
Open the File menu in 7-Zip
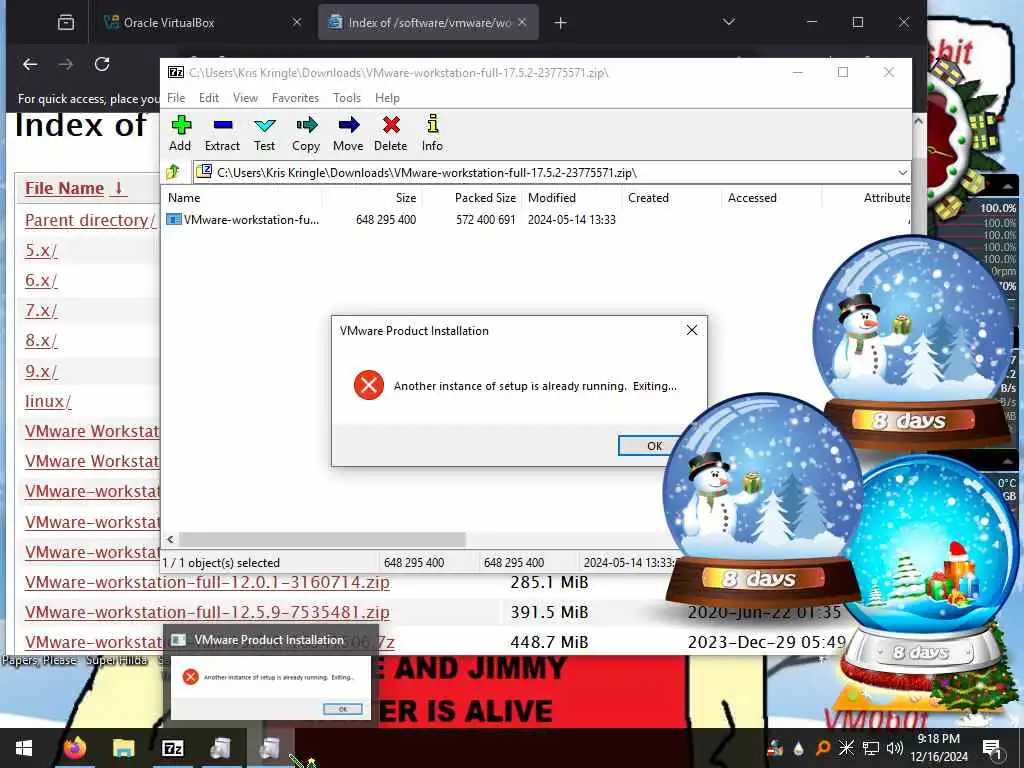click(x=176, y=98)
